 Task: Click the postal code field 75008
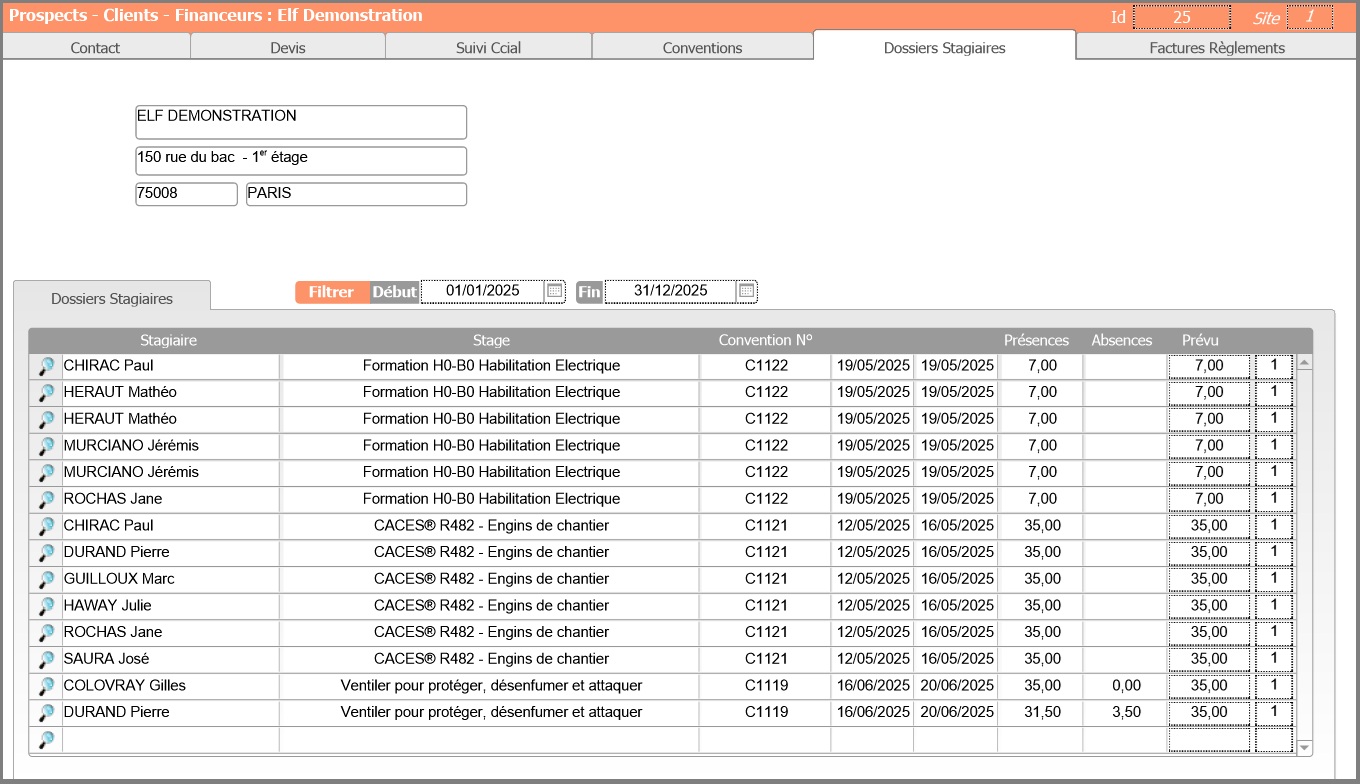click(186, 194)
